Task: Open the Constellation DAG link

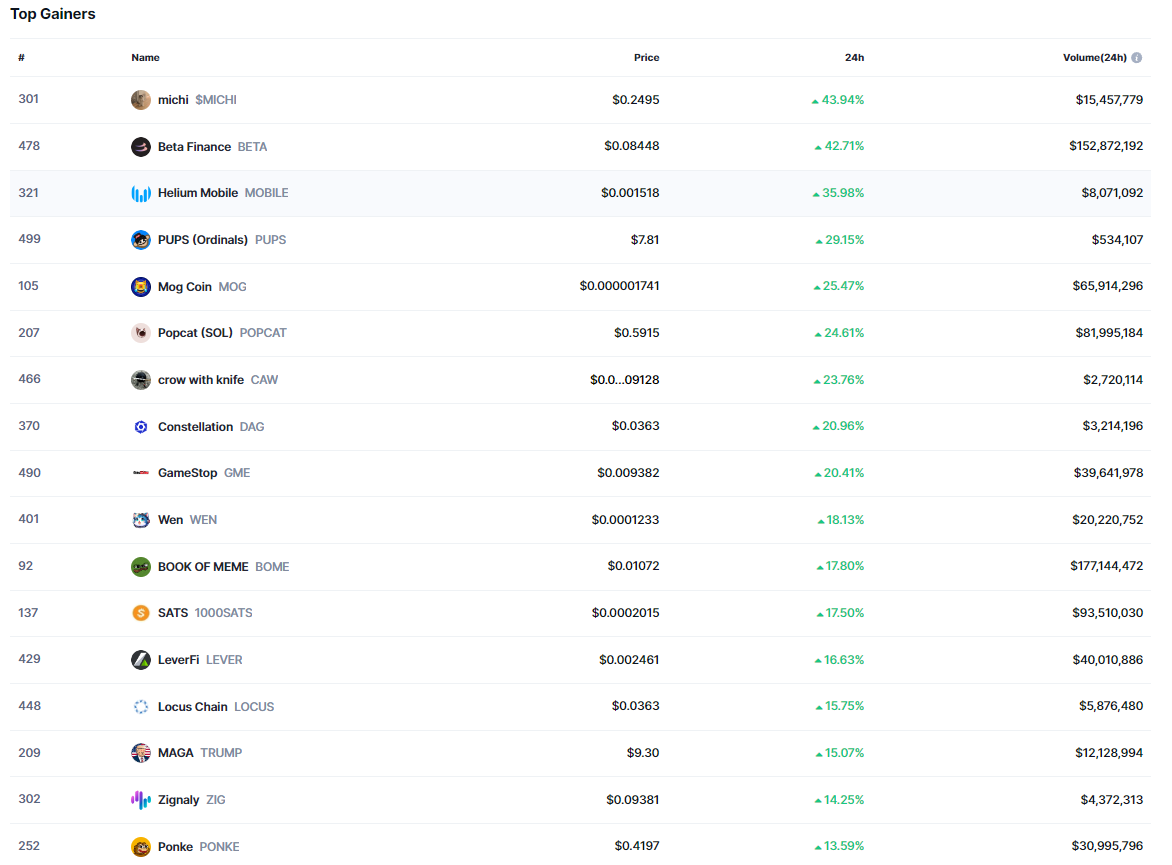Action: click(x=195, y=427)
